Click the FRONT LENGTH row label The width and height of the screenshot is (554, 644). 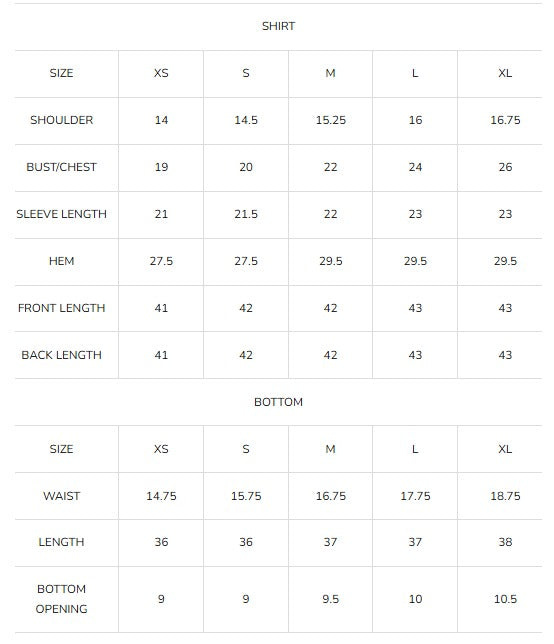coord(62,308)
